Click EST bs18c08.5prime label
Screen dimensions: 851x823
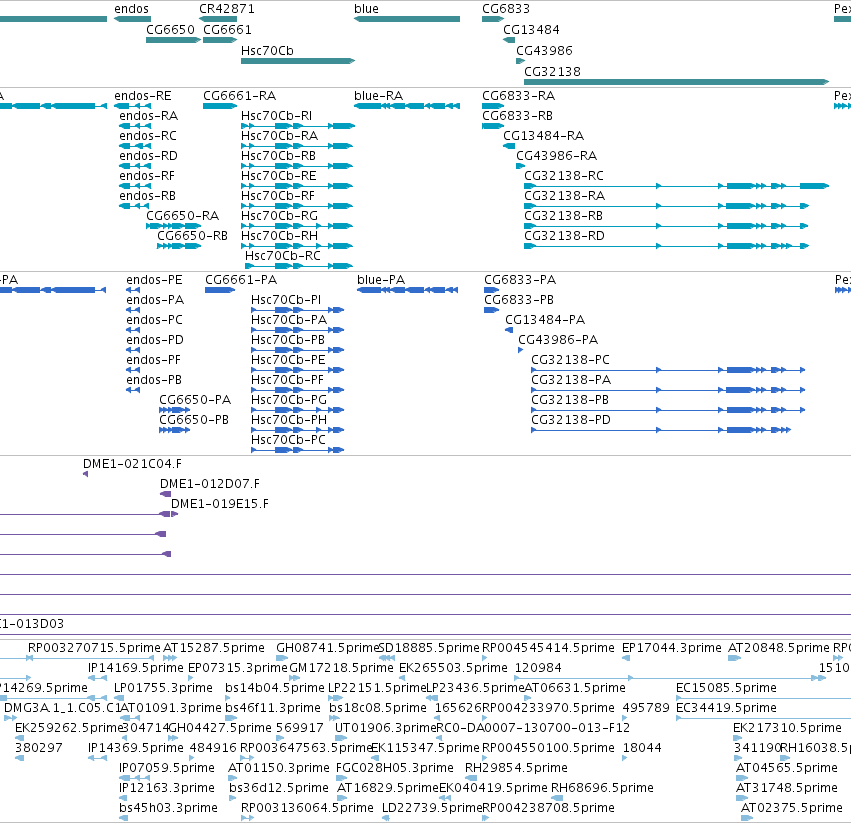coord(378,708)
